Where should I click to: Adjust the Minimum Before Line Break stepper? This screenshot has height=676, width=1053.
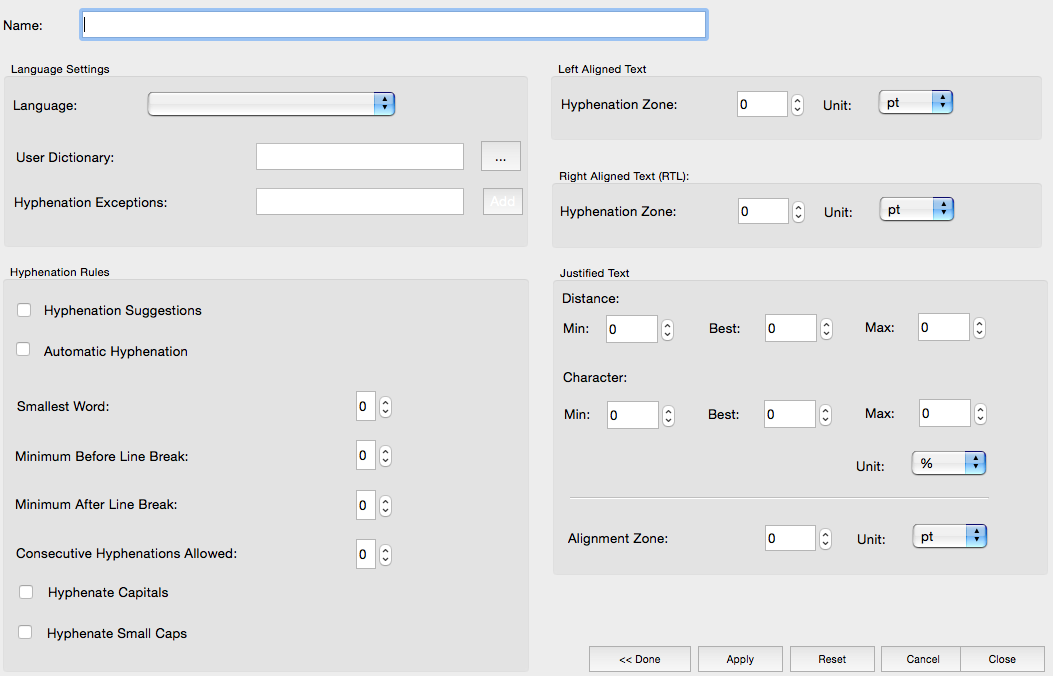pos(385,456)
